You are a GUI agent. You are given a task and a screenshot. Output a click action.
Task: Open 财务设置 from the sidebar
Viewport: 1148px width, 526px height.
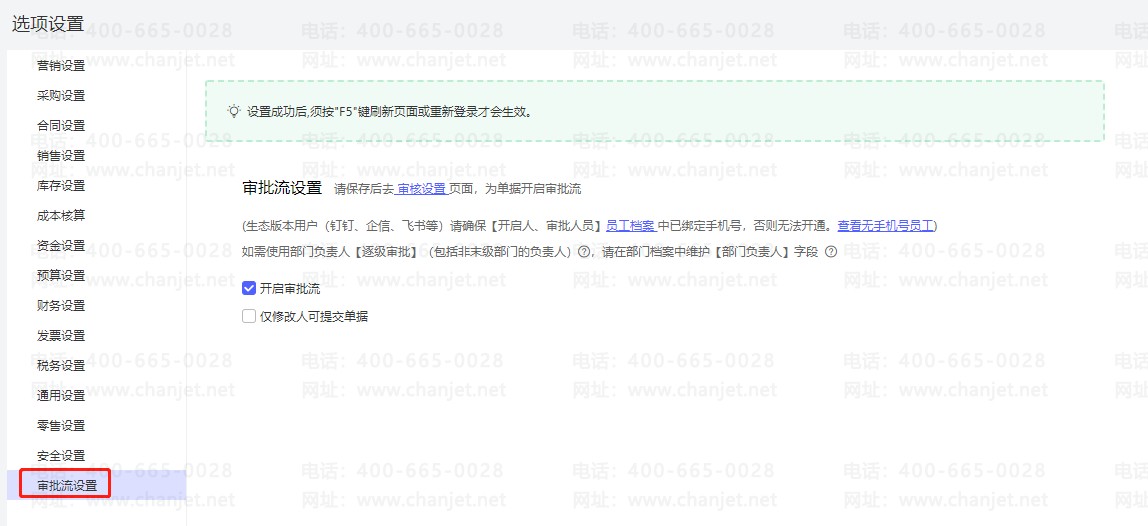click(61, 306)
